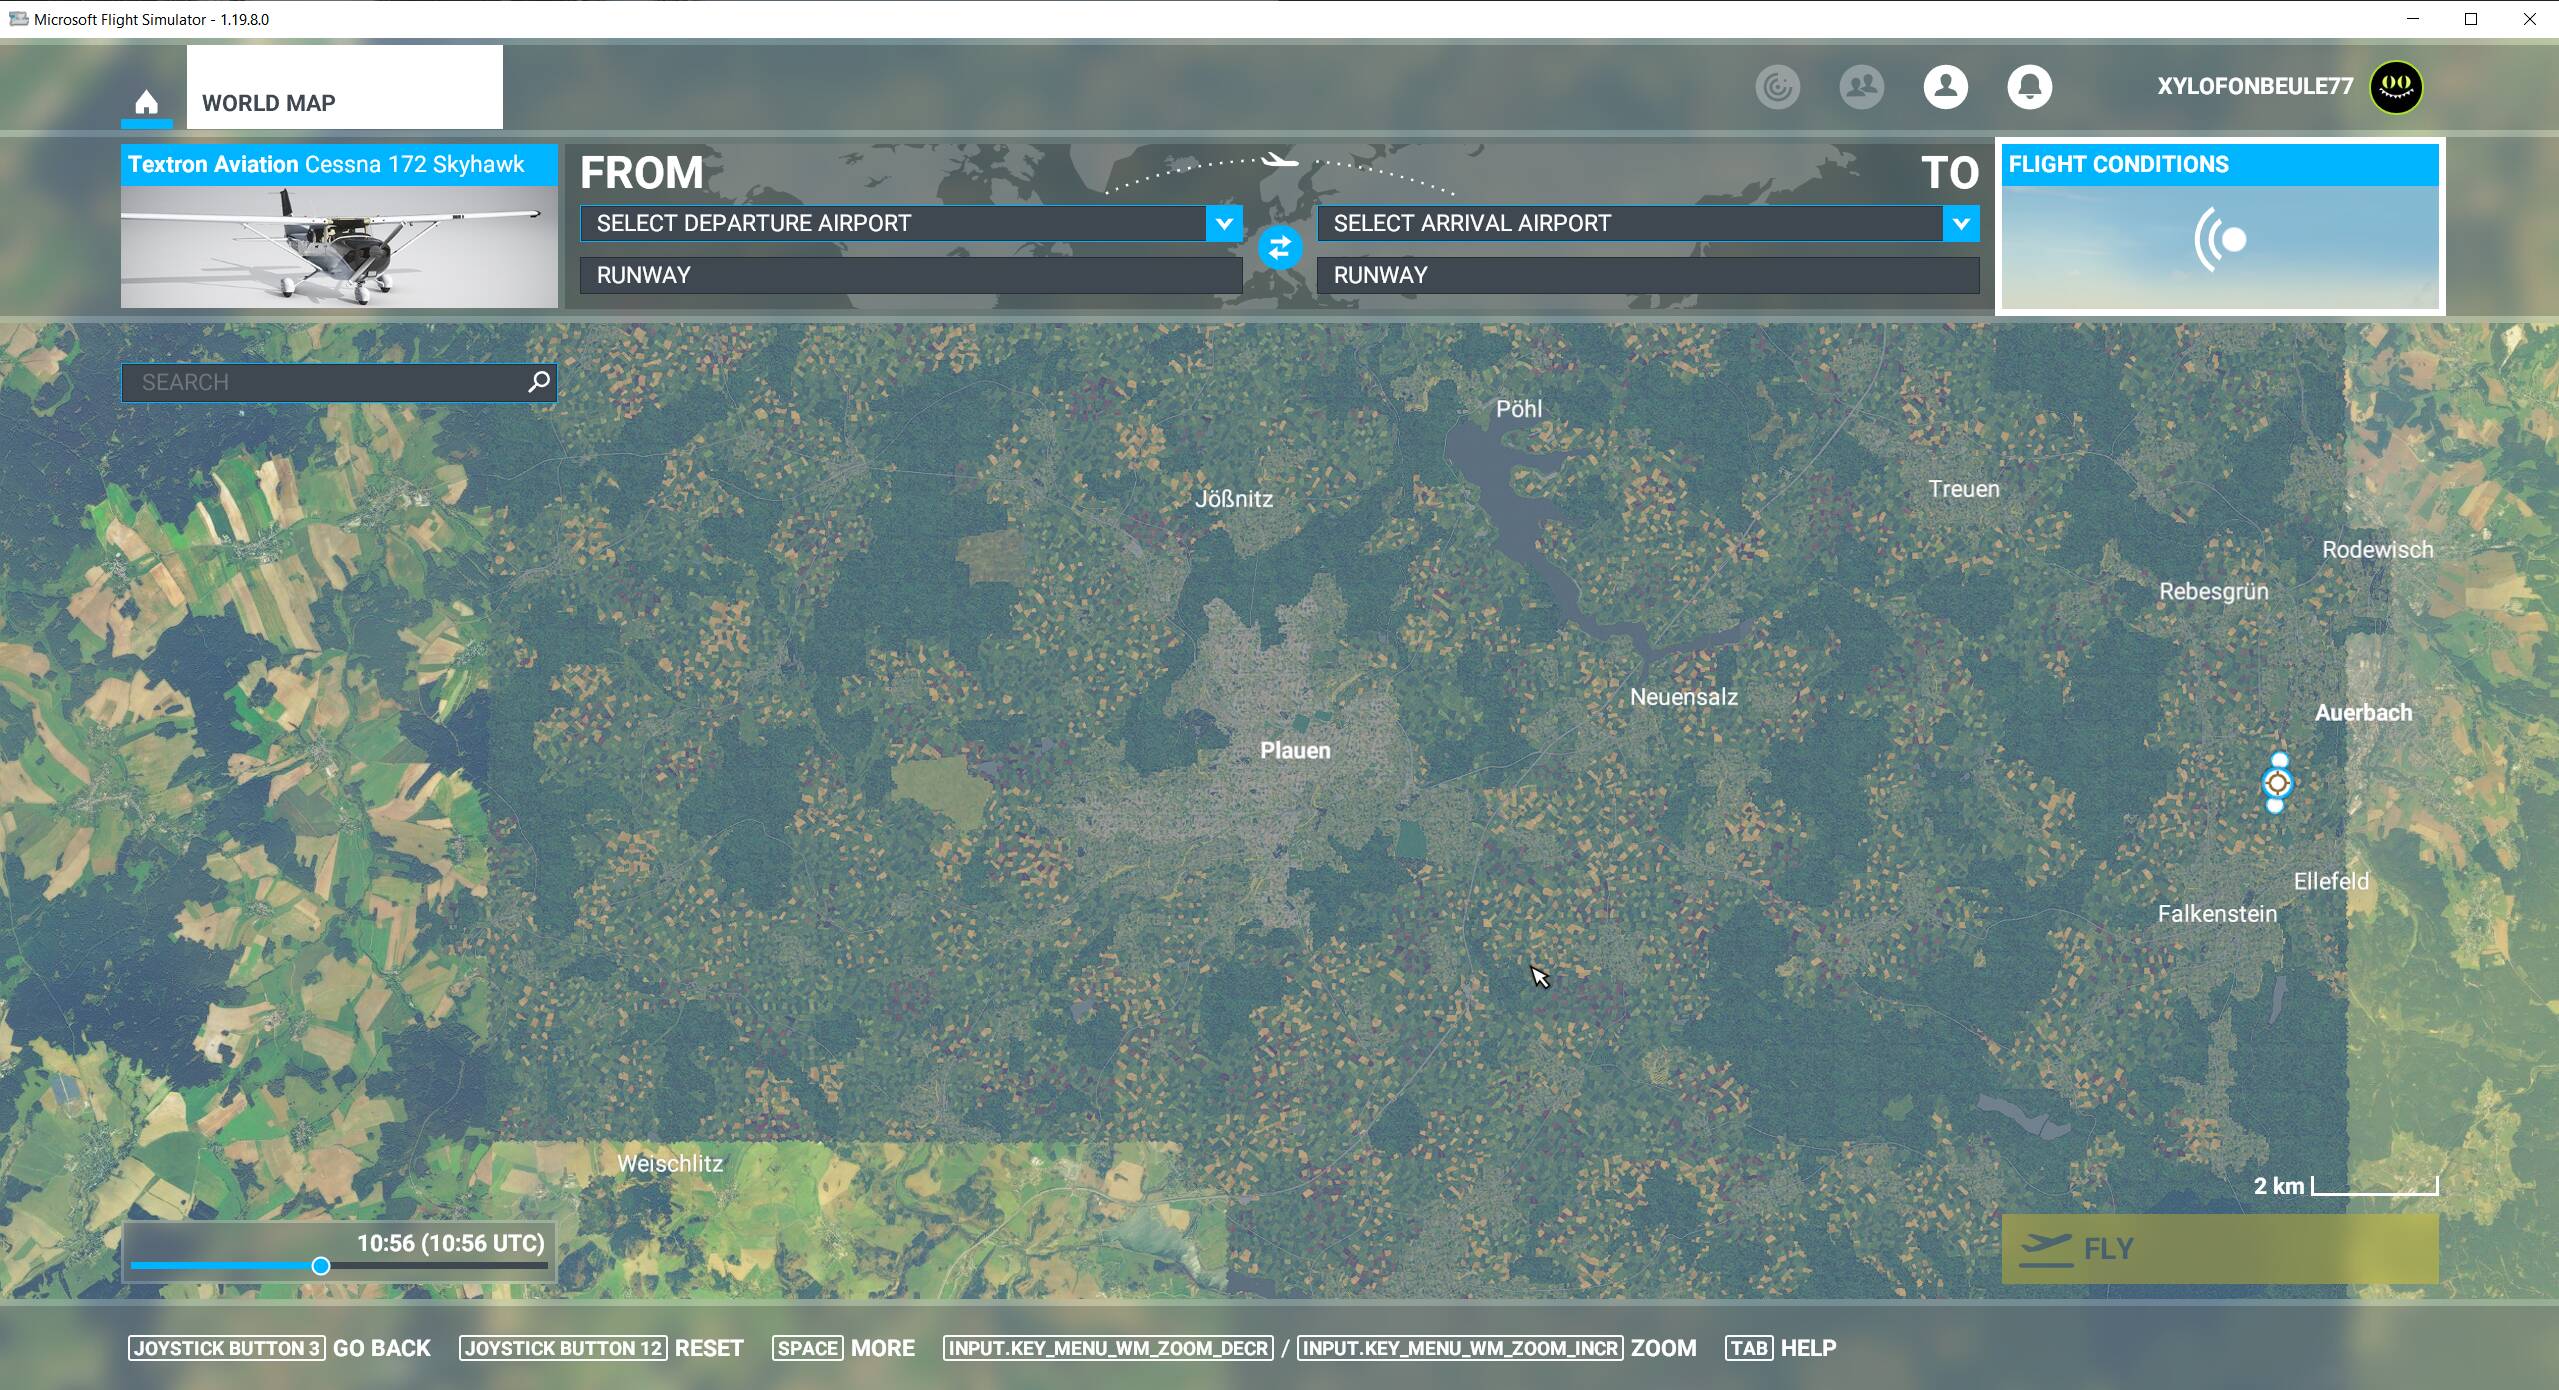
Task: Go to the Home screen icon
Action: (146, 102)
